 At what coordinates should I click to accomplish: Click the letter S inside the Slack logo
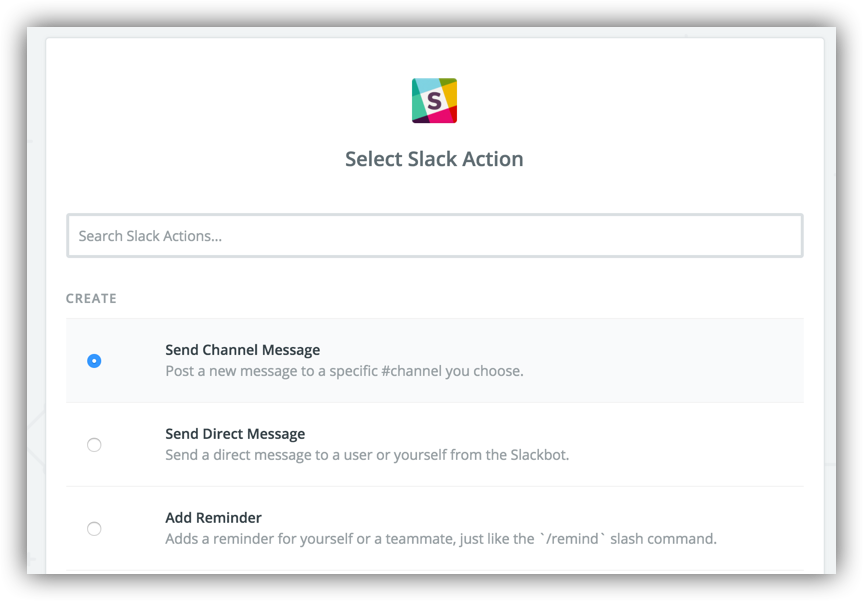pyautogui.click(x=434, y=101)
